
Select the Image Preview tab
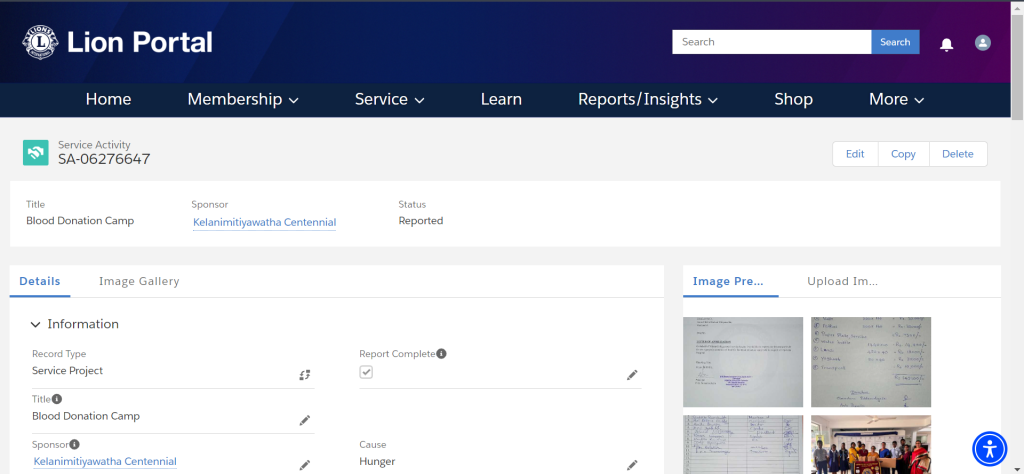[x=728, y=281]
